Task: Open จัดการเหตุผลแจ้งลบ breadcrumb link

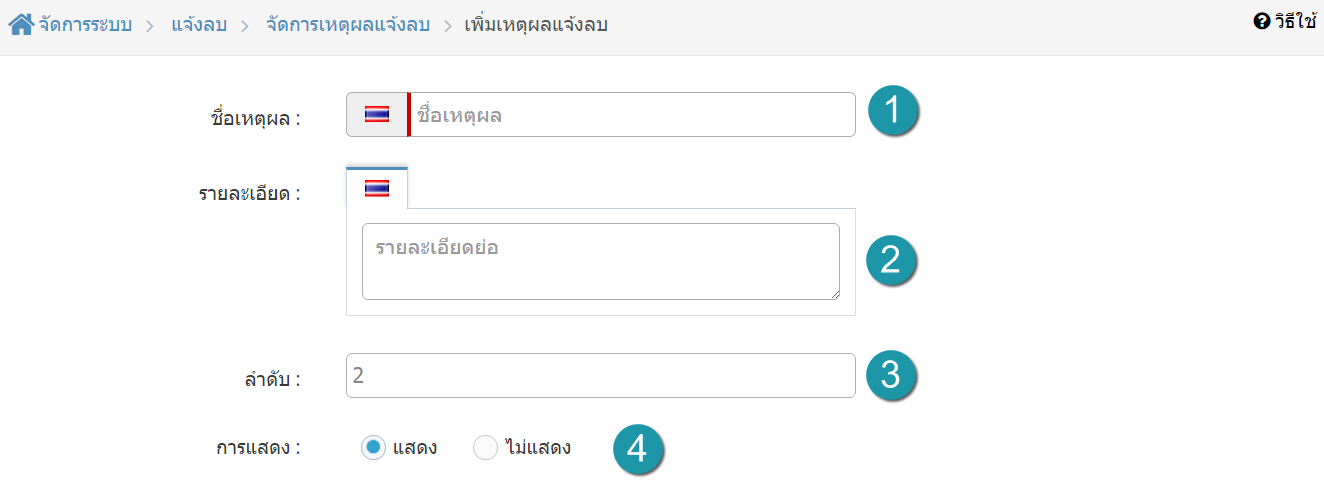Action: 347,25
